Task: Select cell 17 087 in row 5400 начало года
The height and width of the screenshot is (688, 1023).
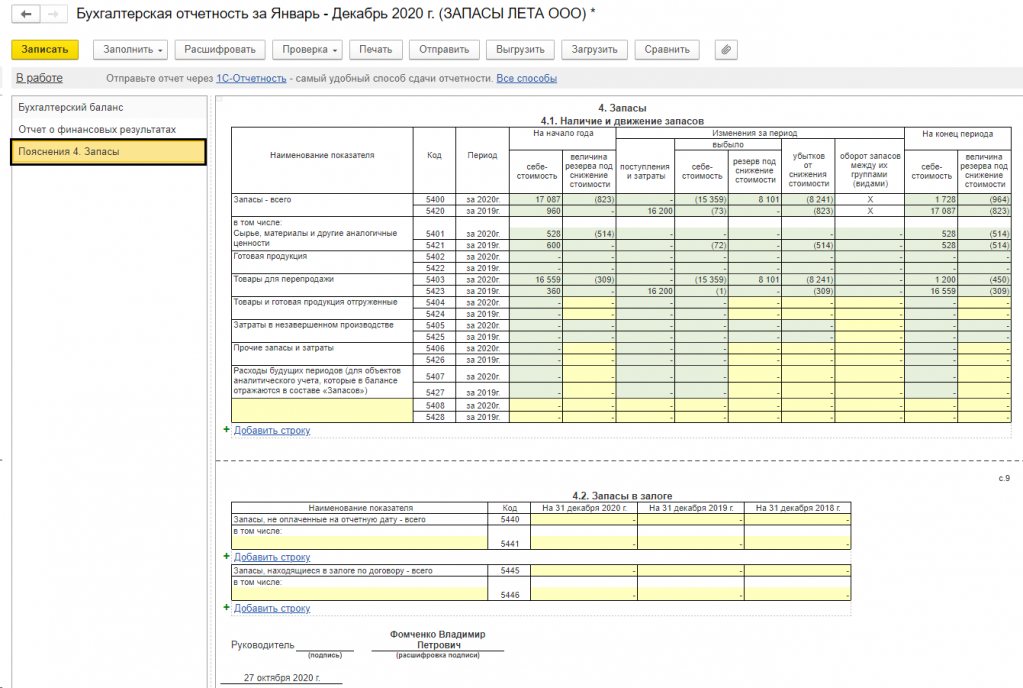Action: click(536, 200)
